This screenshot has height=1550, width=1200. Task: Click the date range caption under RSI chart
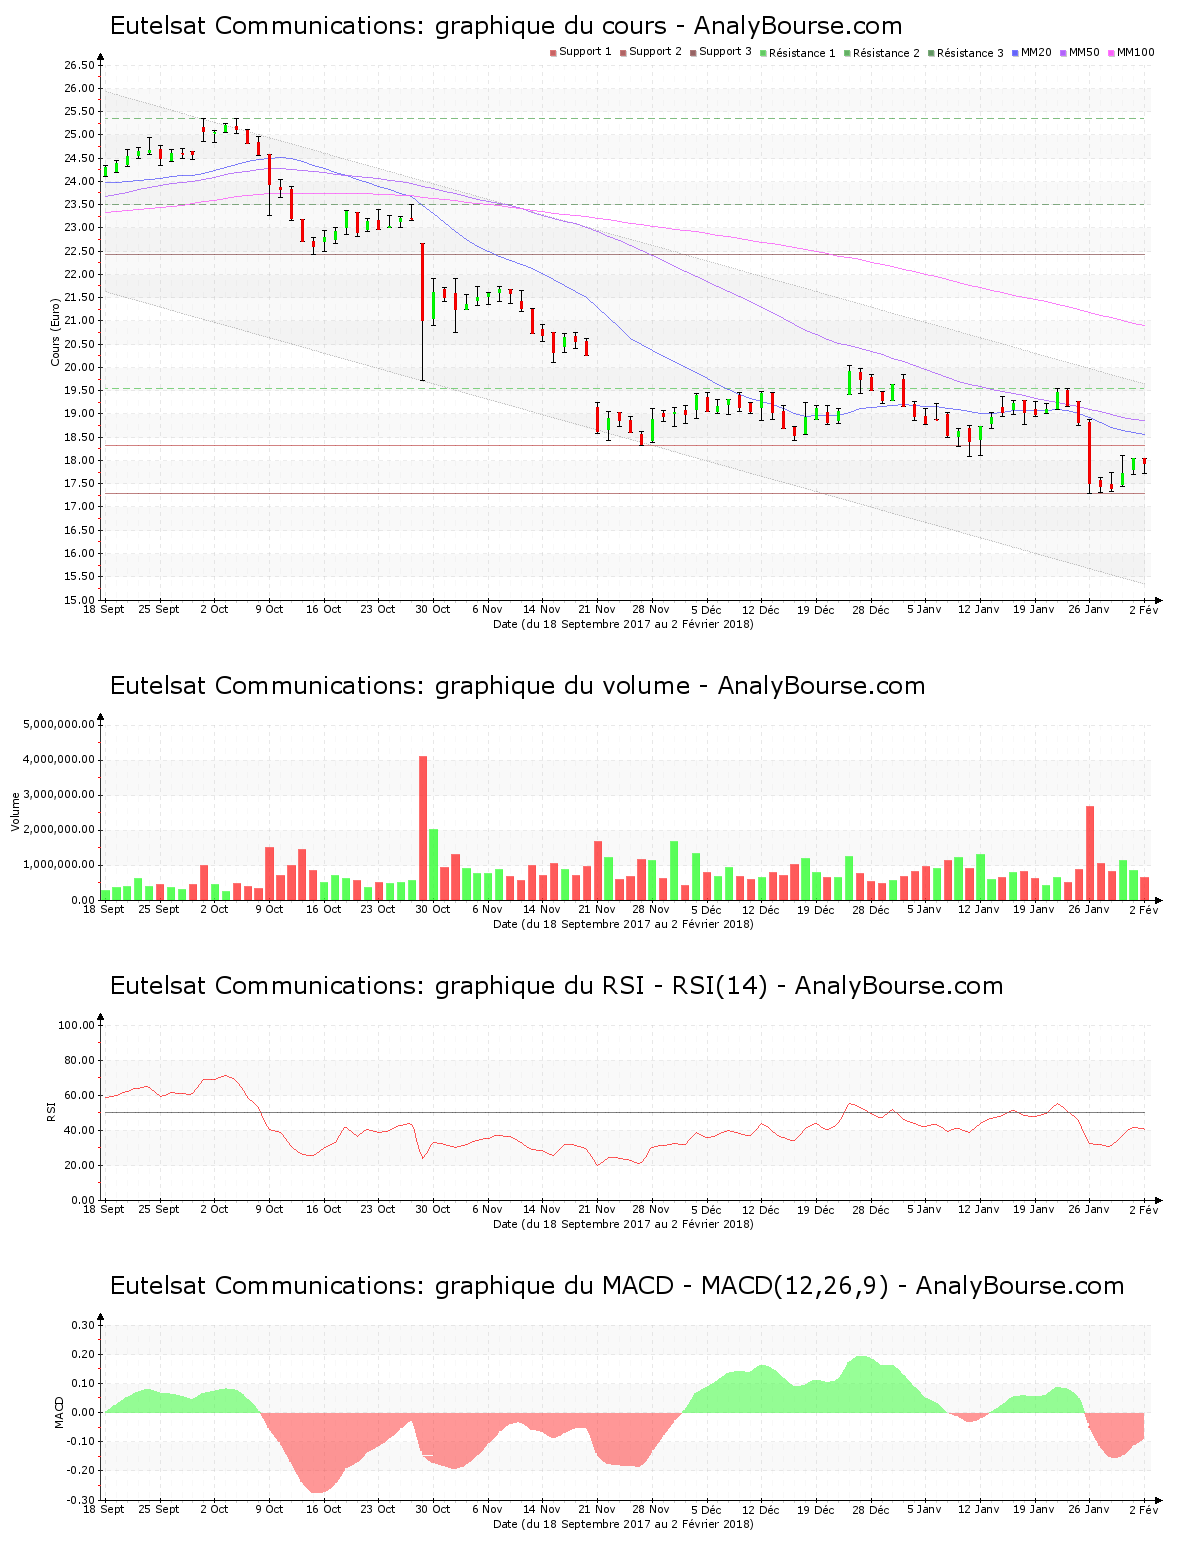click(623, 1224)
